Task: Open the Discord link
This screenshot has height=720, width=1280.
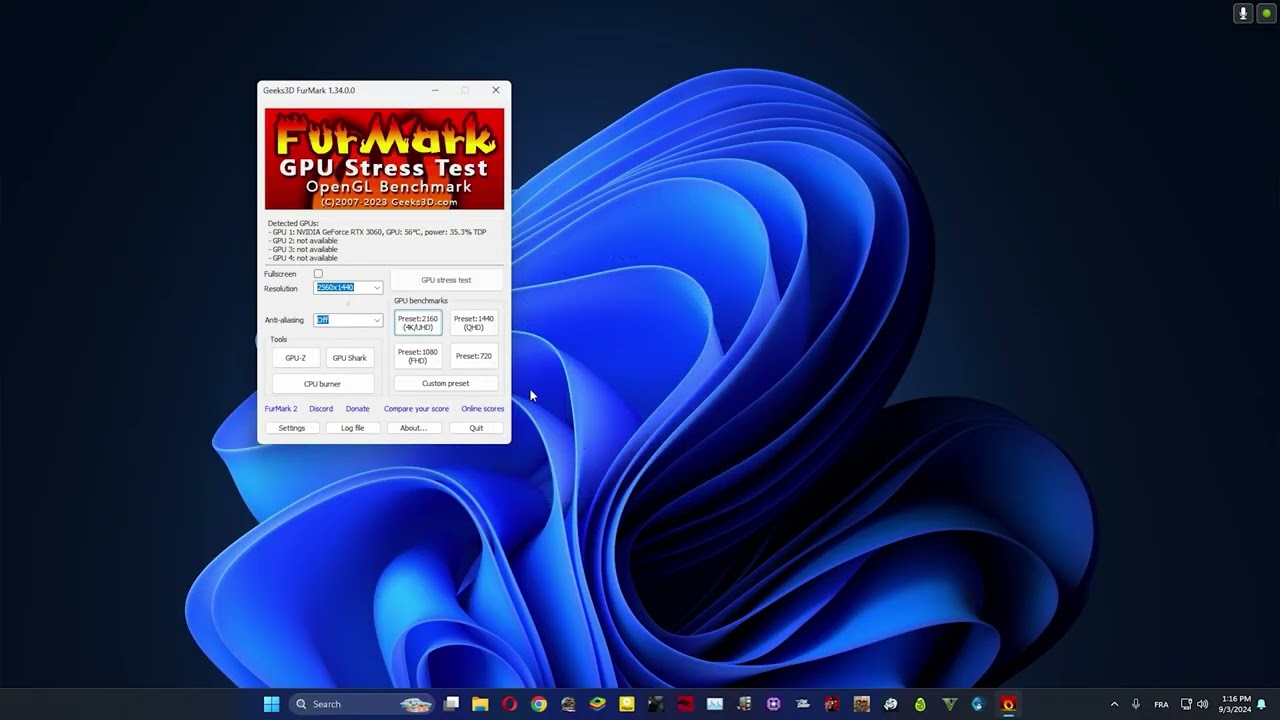Action: pos(321,409)
